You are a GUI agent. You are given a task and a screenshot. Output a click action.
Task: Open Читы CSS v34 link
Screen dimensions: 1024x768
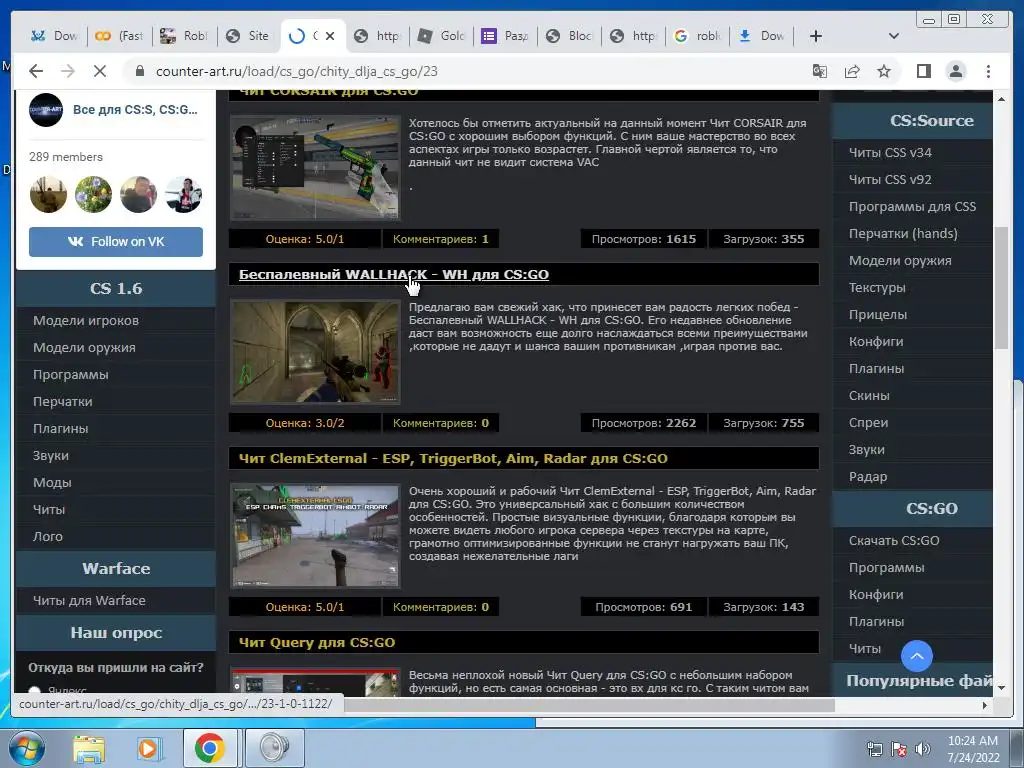click(890, 153)
